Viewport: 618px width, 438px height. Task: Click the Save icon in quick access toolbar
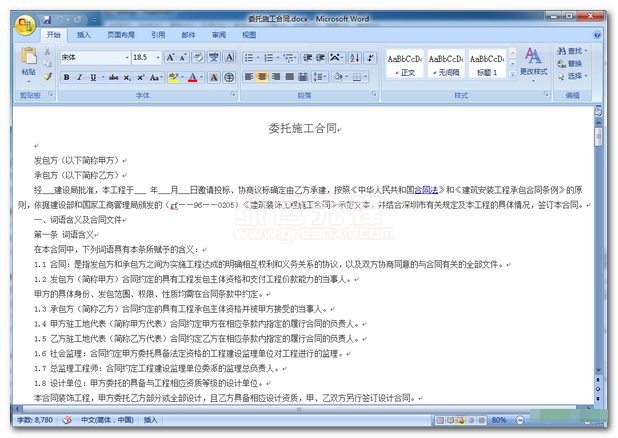46,19
